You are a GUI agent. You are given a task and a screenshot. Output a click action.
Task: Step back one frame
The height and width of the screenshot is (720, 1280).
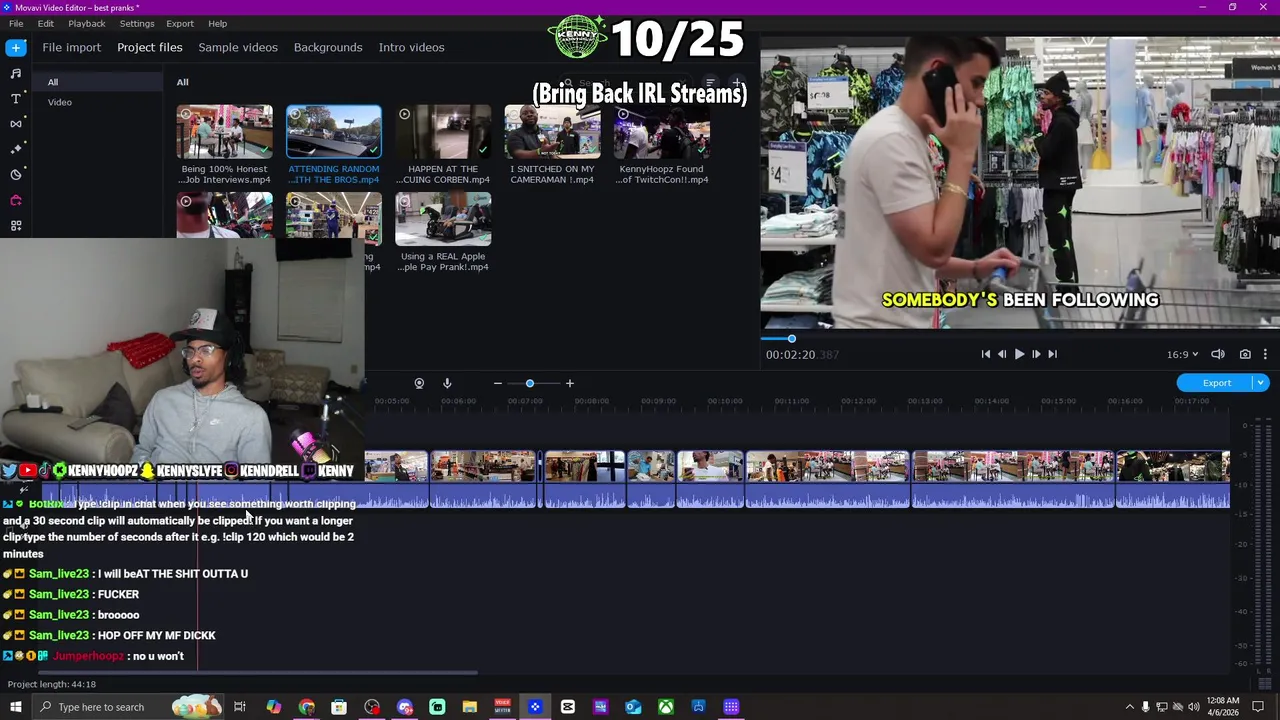point(1002,354)
